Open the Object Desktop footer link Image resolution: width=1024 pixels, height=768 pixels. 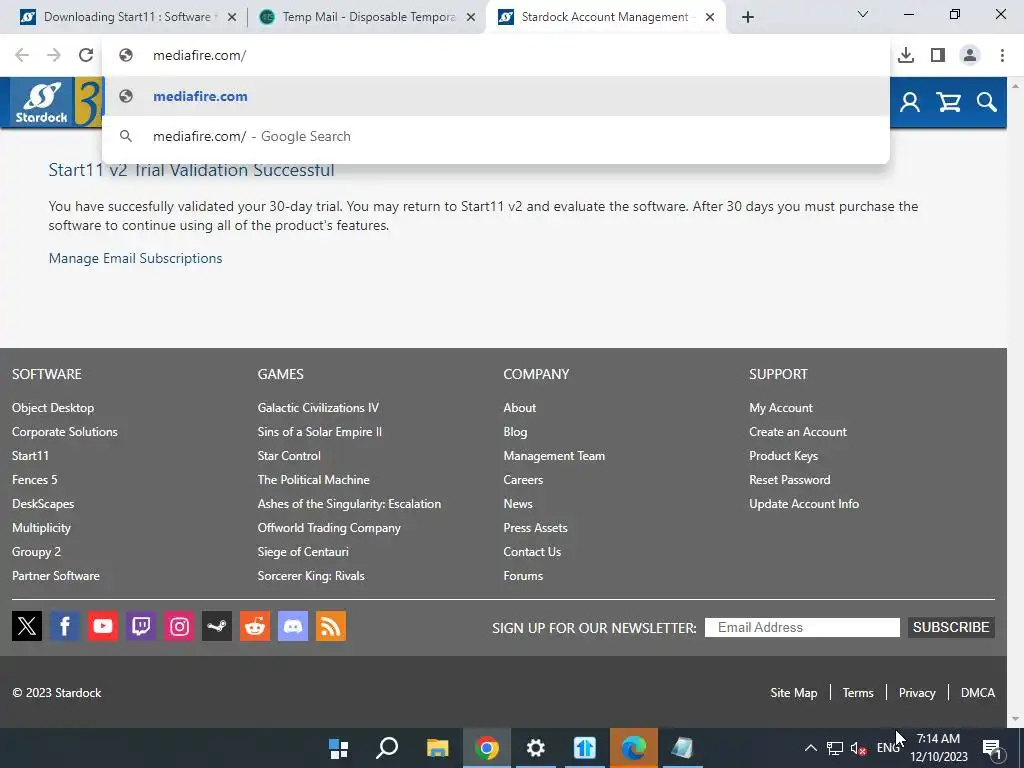53,408
